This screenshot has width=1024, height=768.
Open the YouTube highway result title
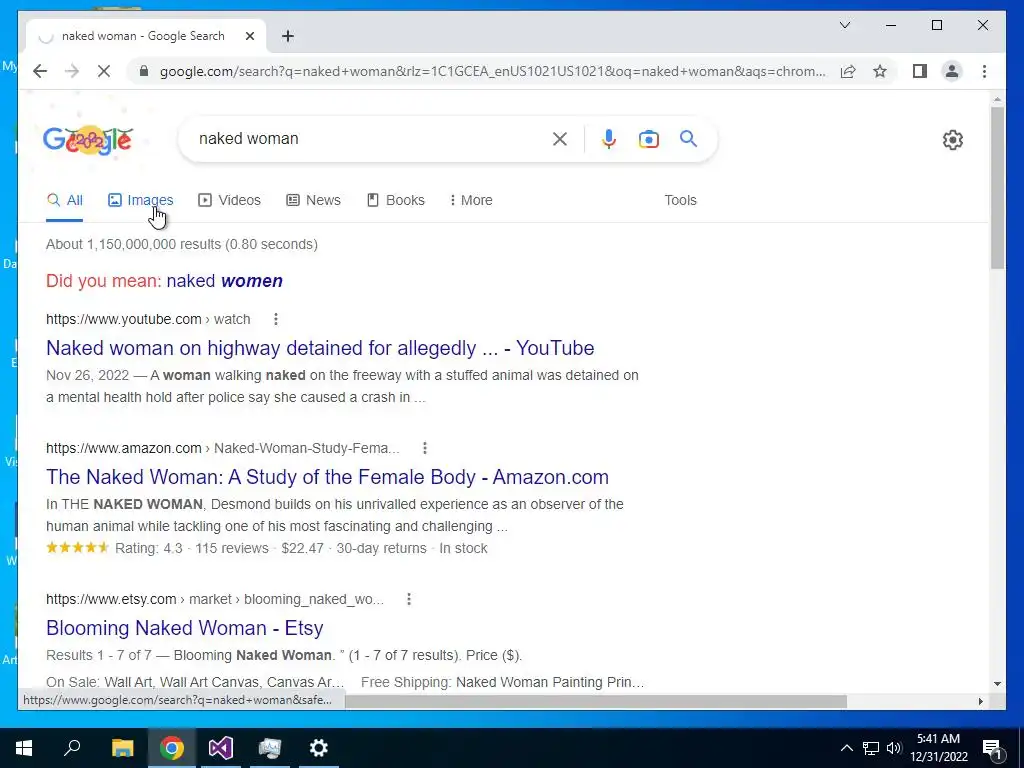click(320, 348)
